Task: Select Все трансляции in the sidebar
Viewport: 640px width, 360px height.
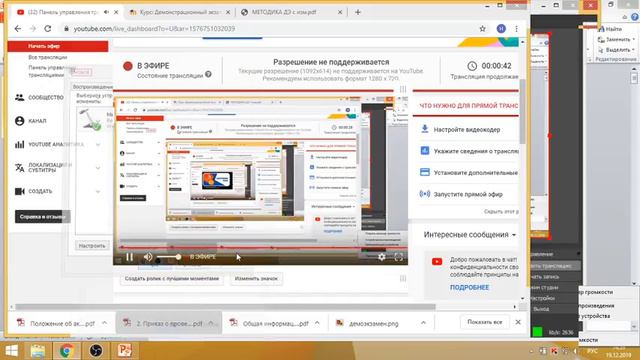Action: click(48, 57)
